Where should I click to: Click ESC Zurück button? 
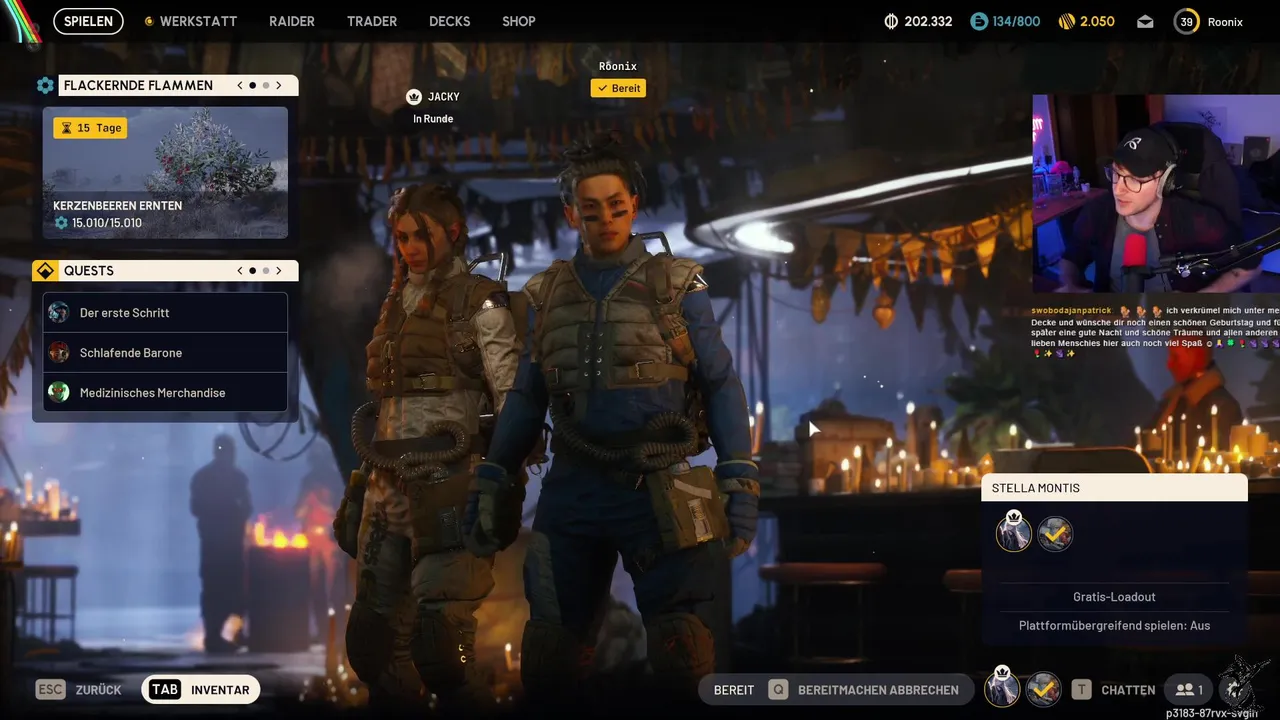tap(79, 690)
